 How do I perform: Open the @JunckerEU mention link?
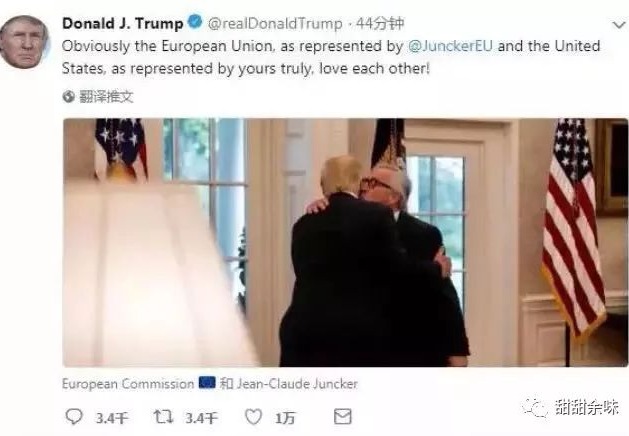pyautogui.click(x=450, y=46)
